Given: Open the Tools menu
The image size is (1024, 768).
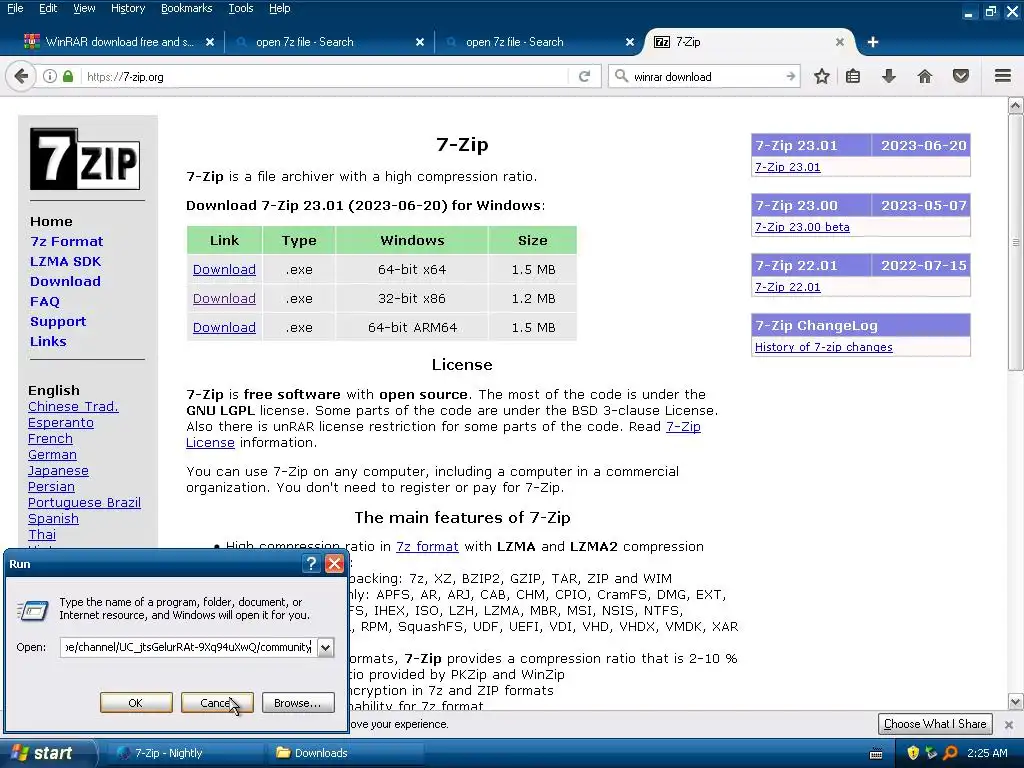Looking at the screenshot, I should point(240,8).
